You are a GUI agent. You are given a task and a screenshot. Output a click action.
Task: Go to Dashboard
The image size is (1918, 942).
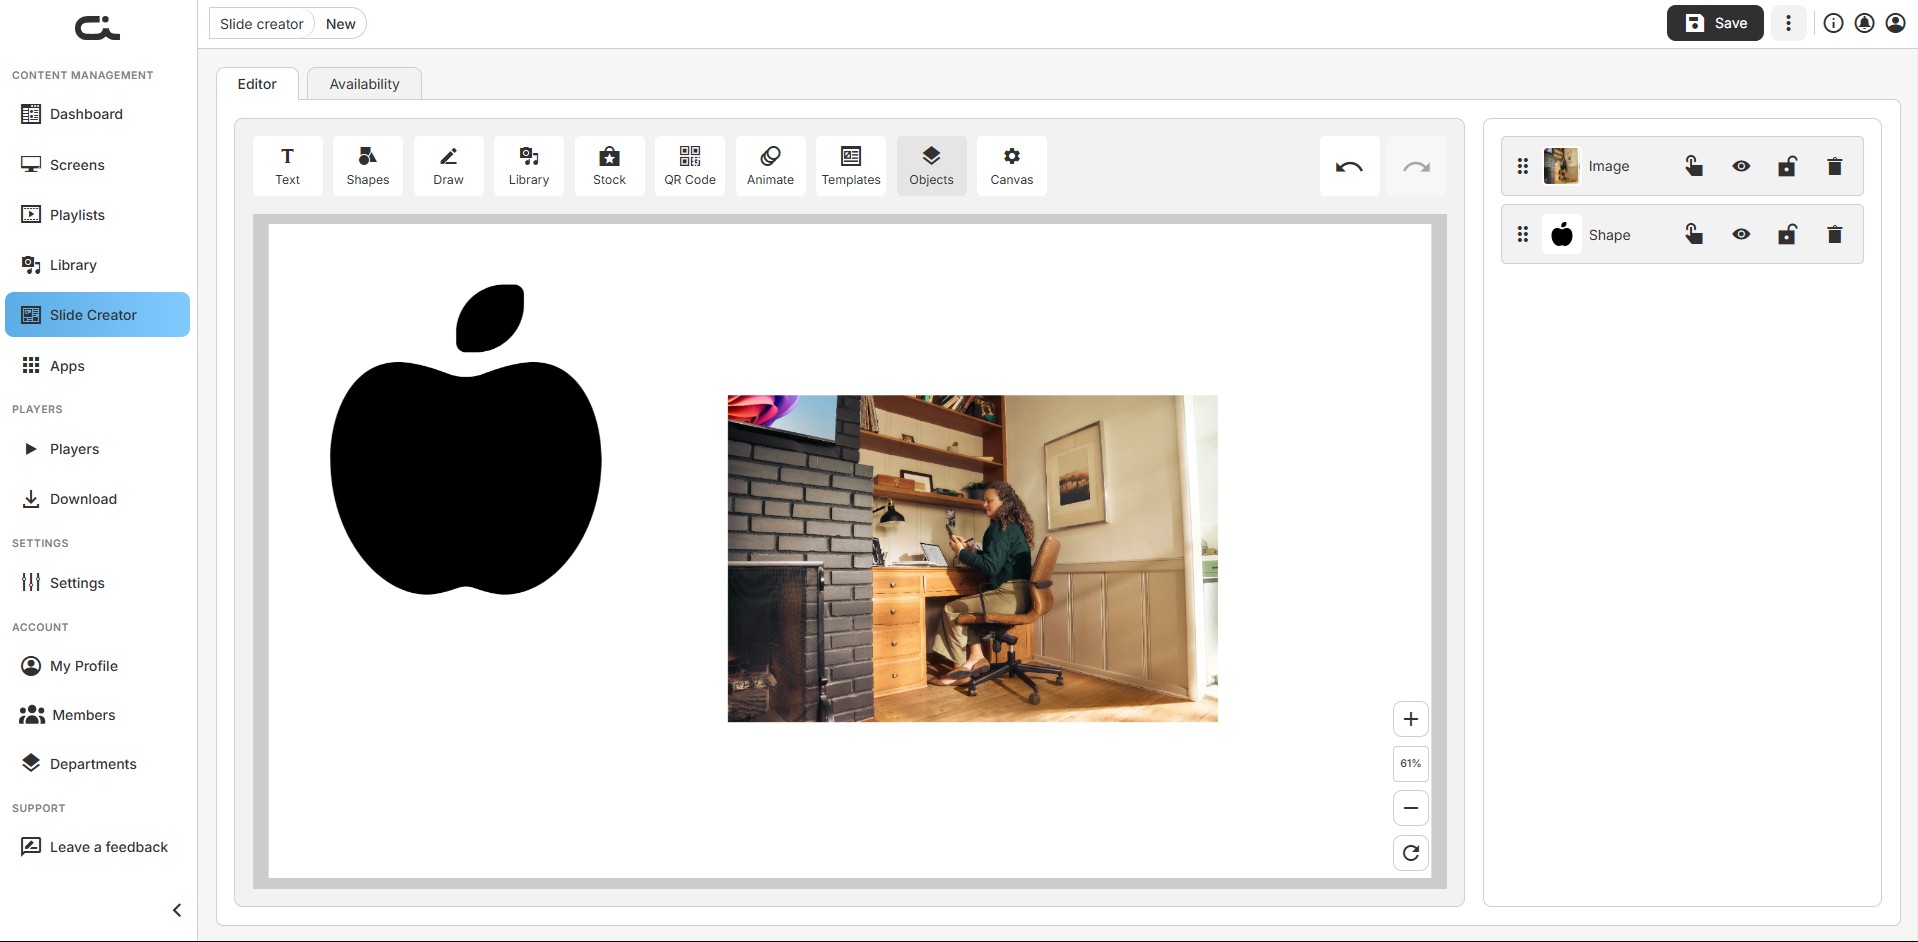click(97, 114)
